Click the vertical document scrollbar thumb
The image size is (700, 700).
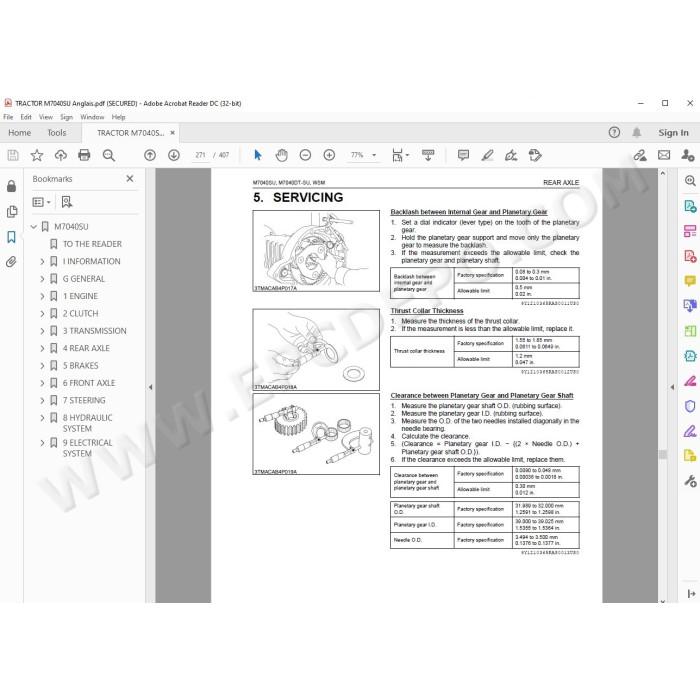(663, 454)
